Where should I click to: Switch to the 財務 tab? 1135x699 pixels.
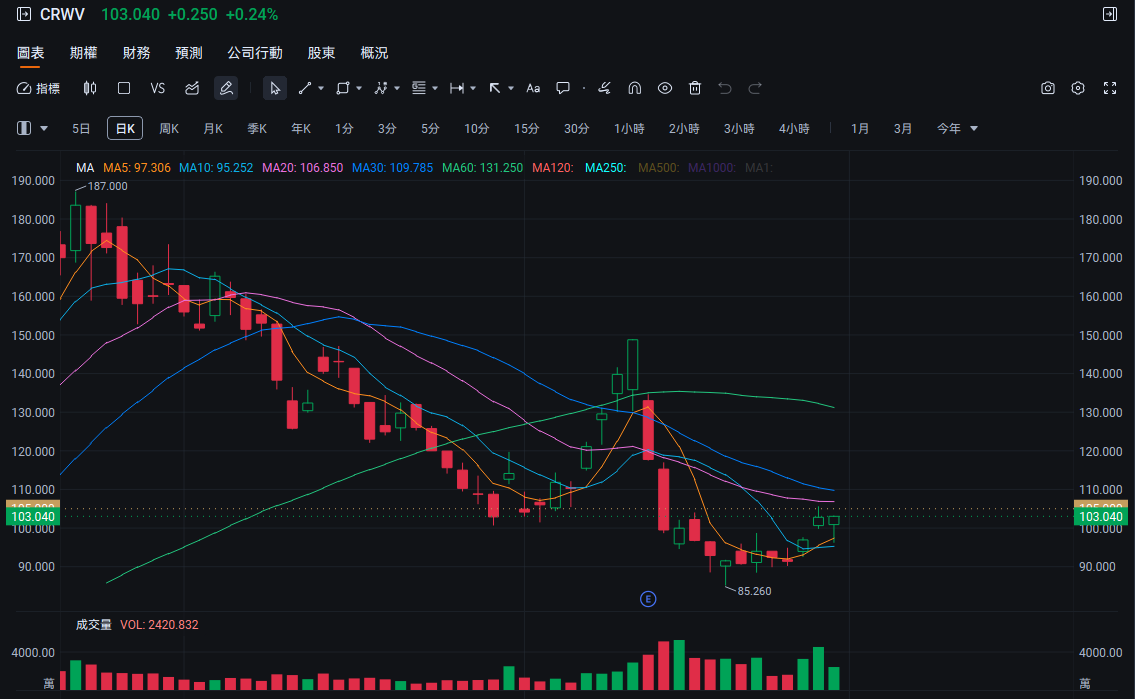click(x=136, y=53)
